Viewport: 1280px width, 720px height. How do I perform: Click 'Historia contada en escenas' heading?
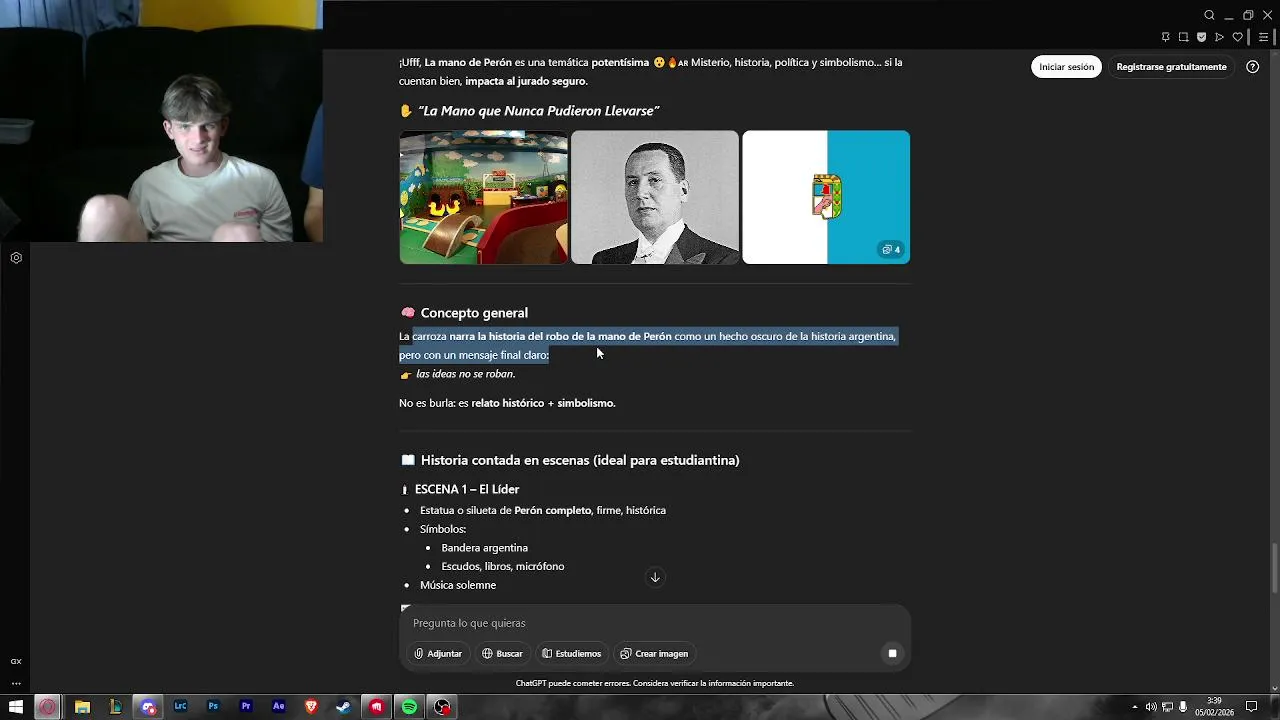click(580, 460)
